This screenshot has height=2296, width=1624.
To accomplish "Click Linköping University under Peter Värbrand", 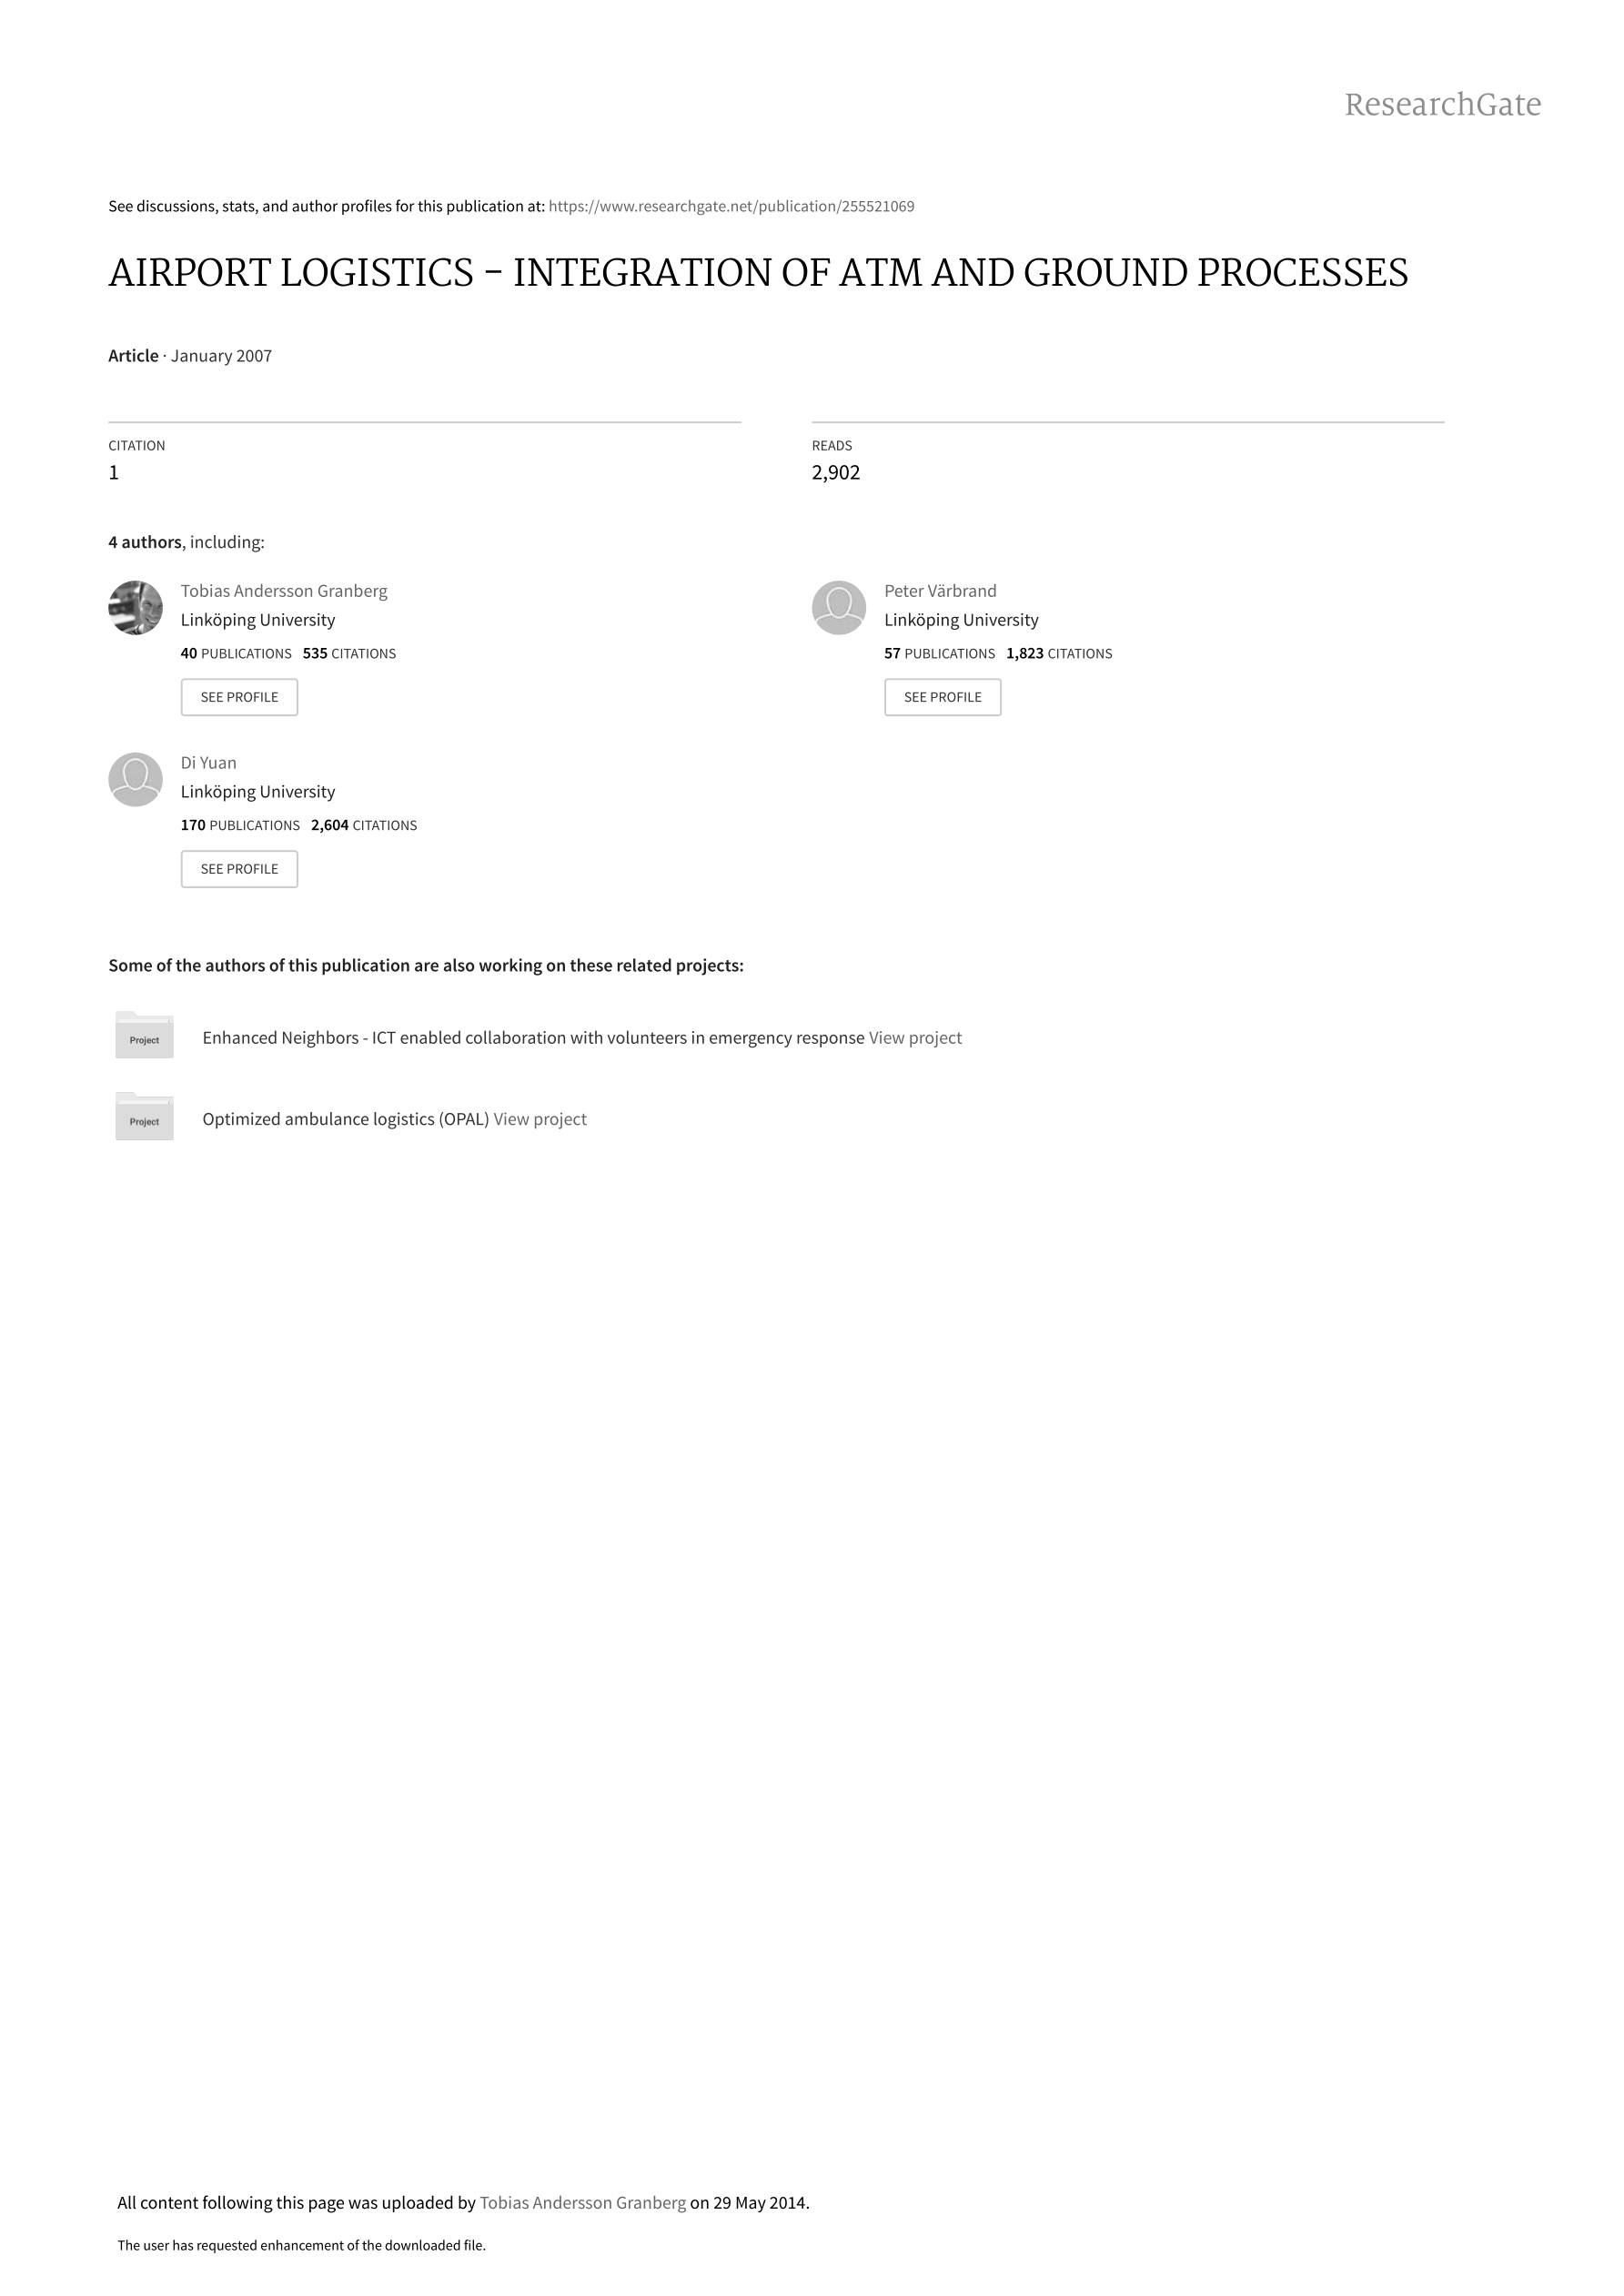I will tap(961, 620).
